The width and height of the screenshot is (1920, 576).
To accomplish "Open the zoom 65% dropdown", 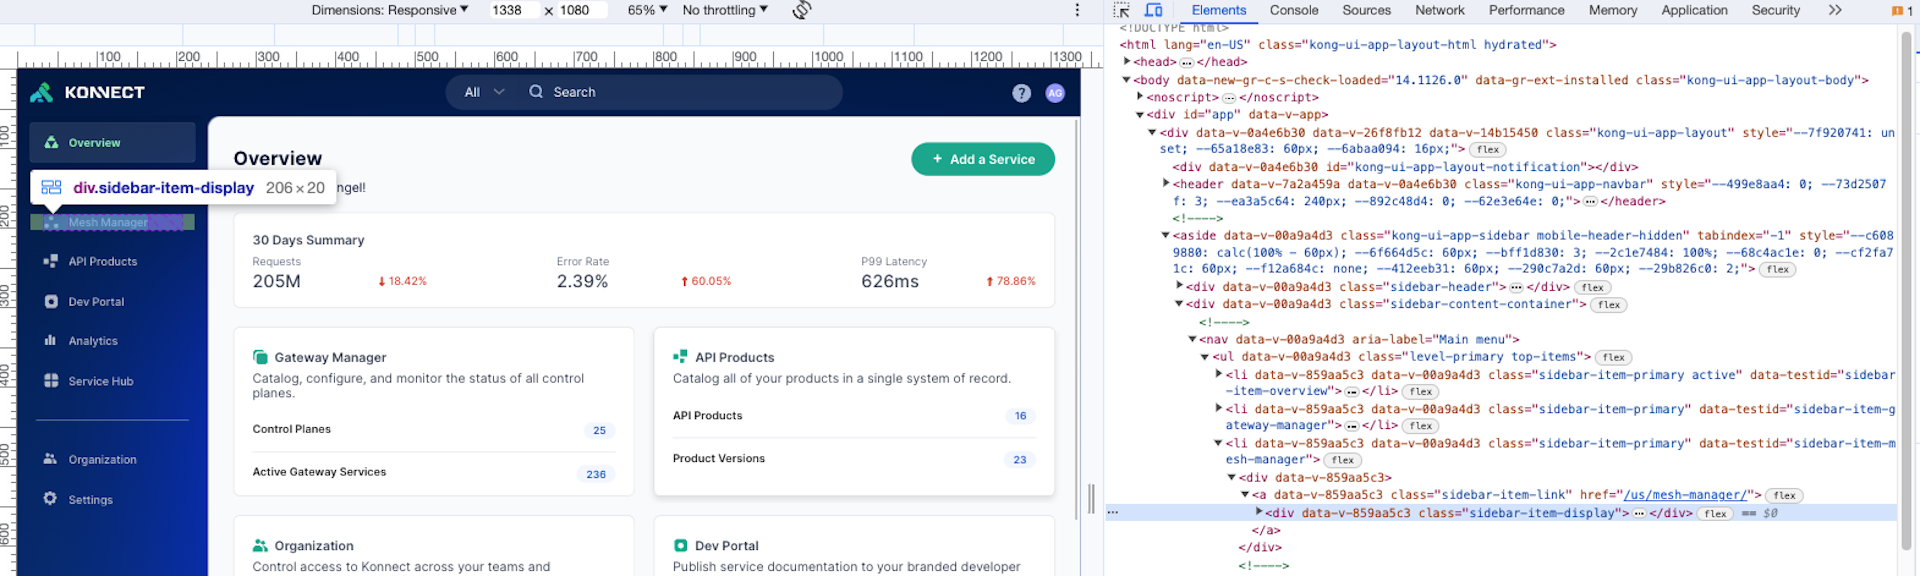I will (x=647, y=10).
